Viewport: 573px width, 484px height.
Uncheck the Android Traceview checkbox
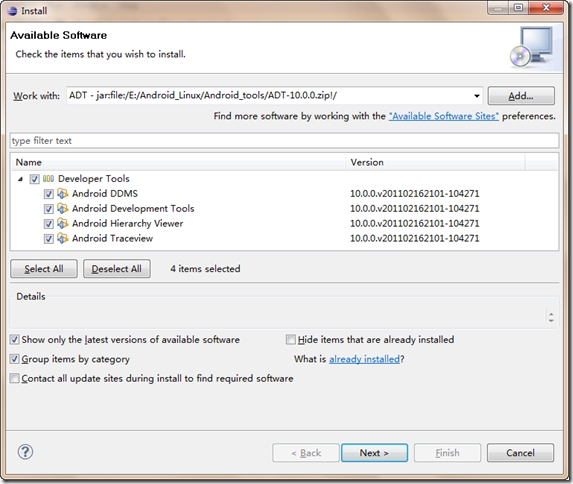49,239
